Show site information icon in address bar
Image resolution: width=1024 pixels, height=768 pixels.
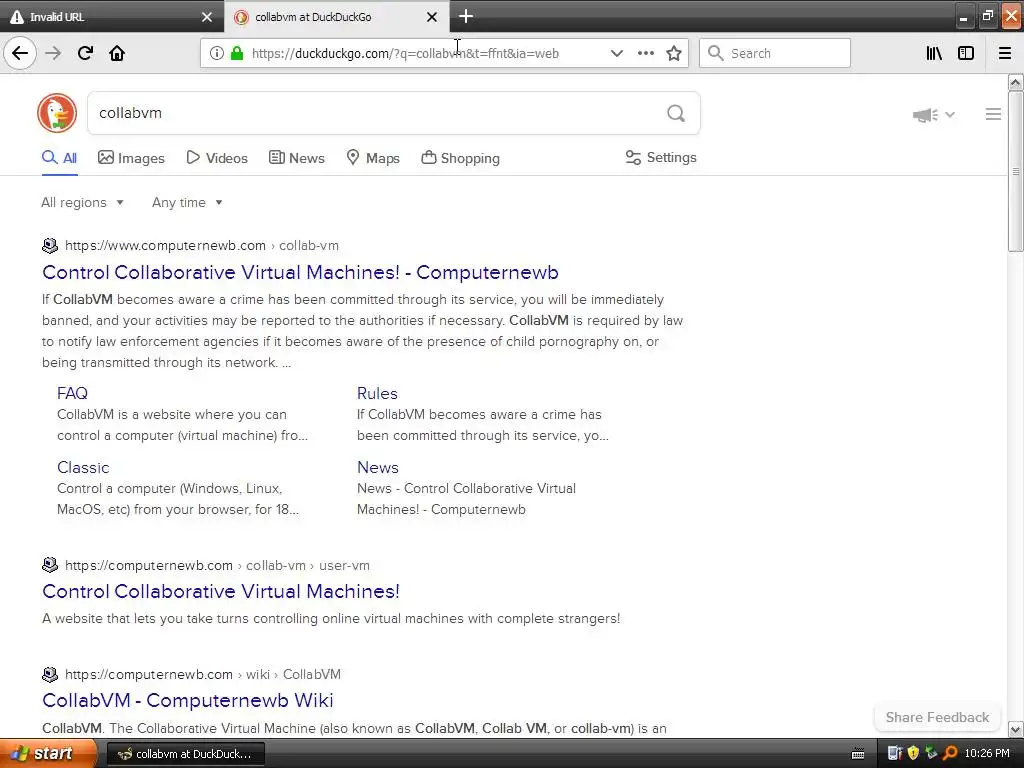coord(216,53)
